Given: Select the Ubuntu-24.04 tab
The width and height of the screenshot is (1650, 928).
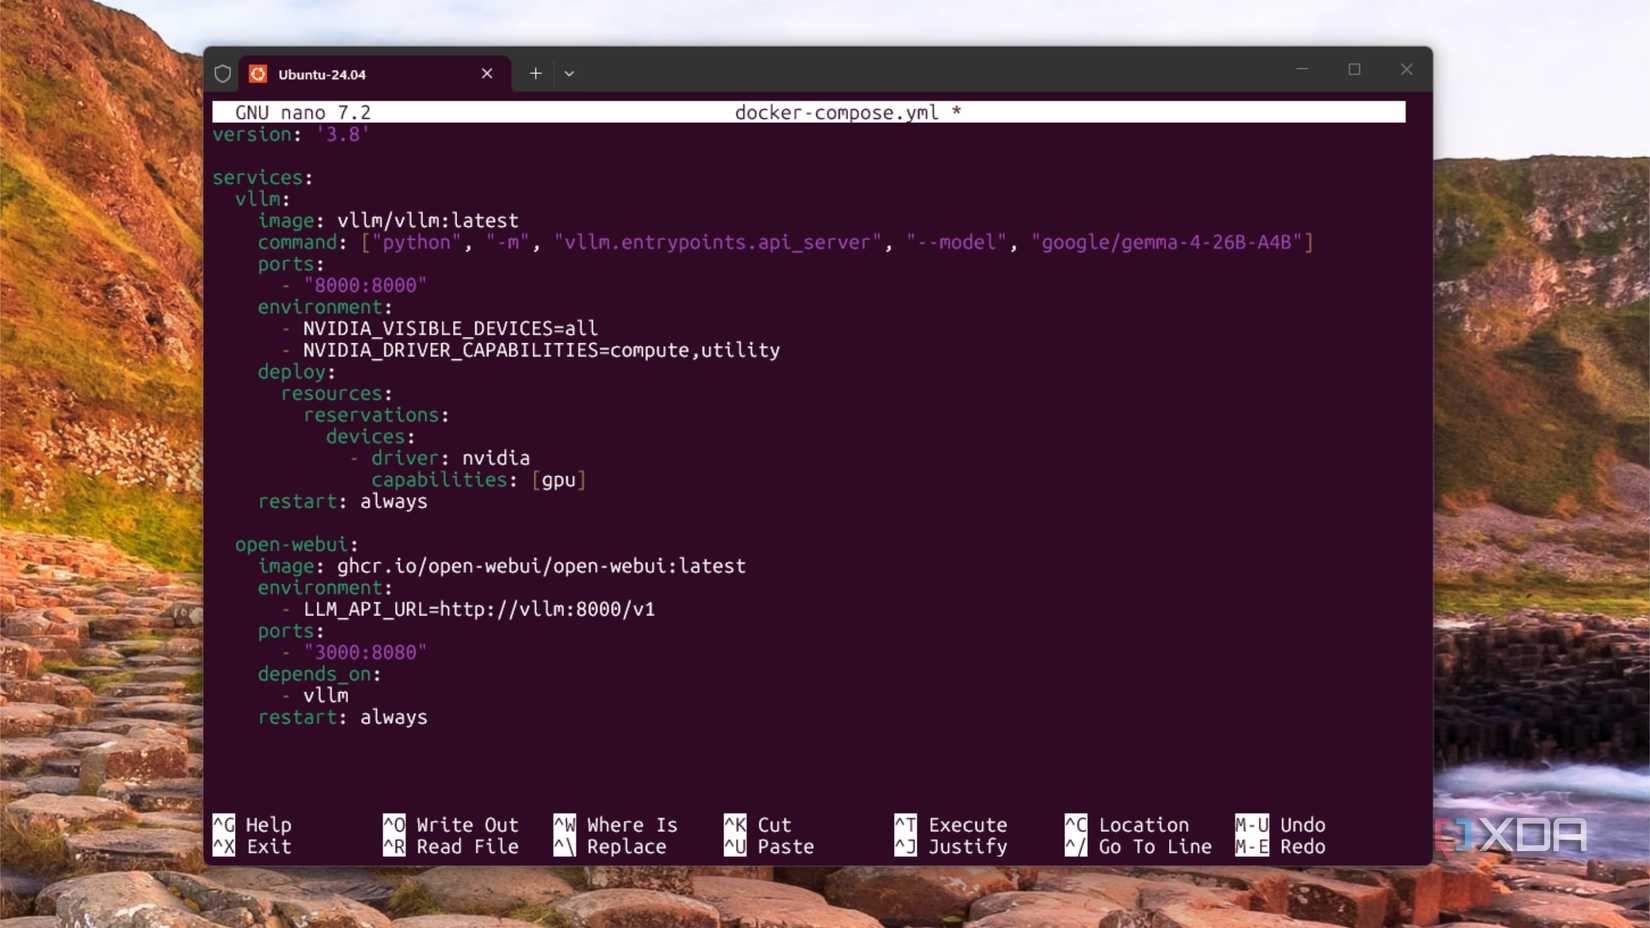Looking at the screenshot, I should click(374, 74).
